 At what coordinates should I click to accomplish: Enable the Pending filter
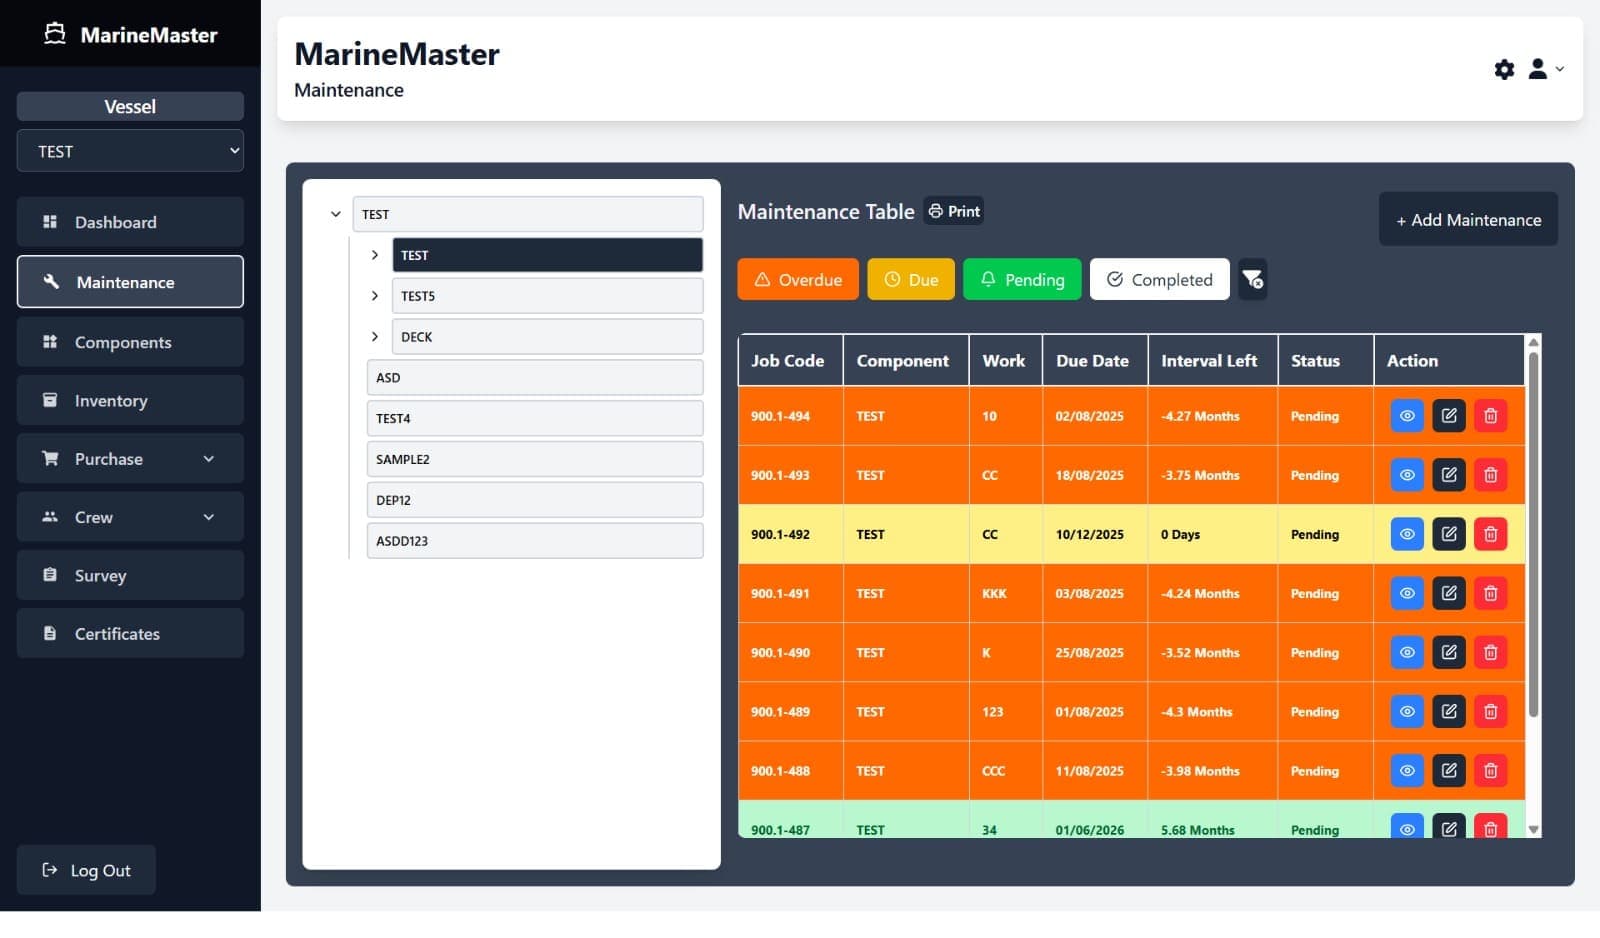1022,279
